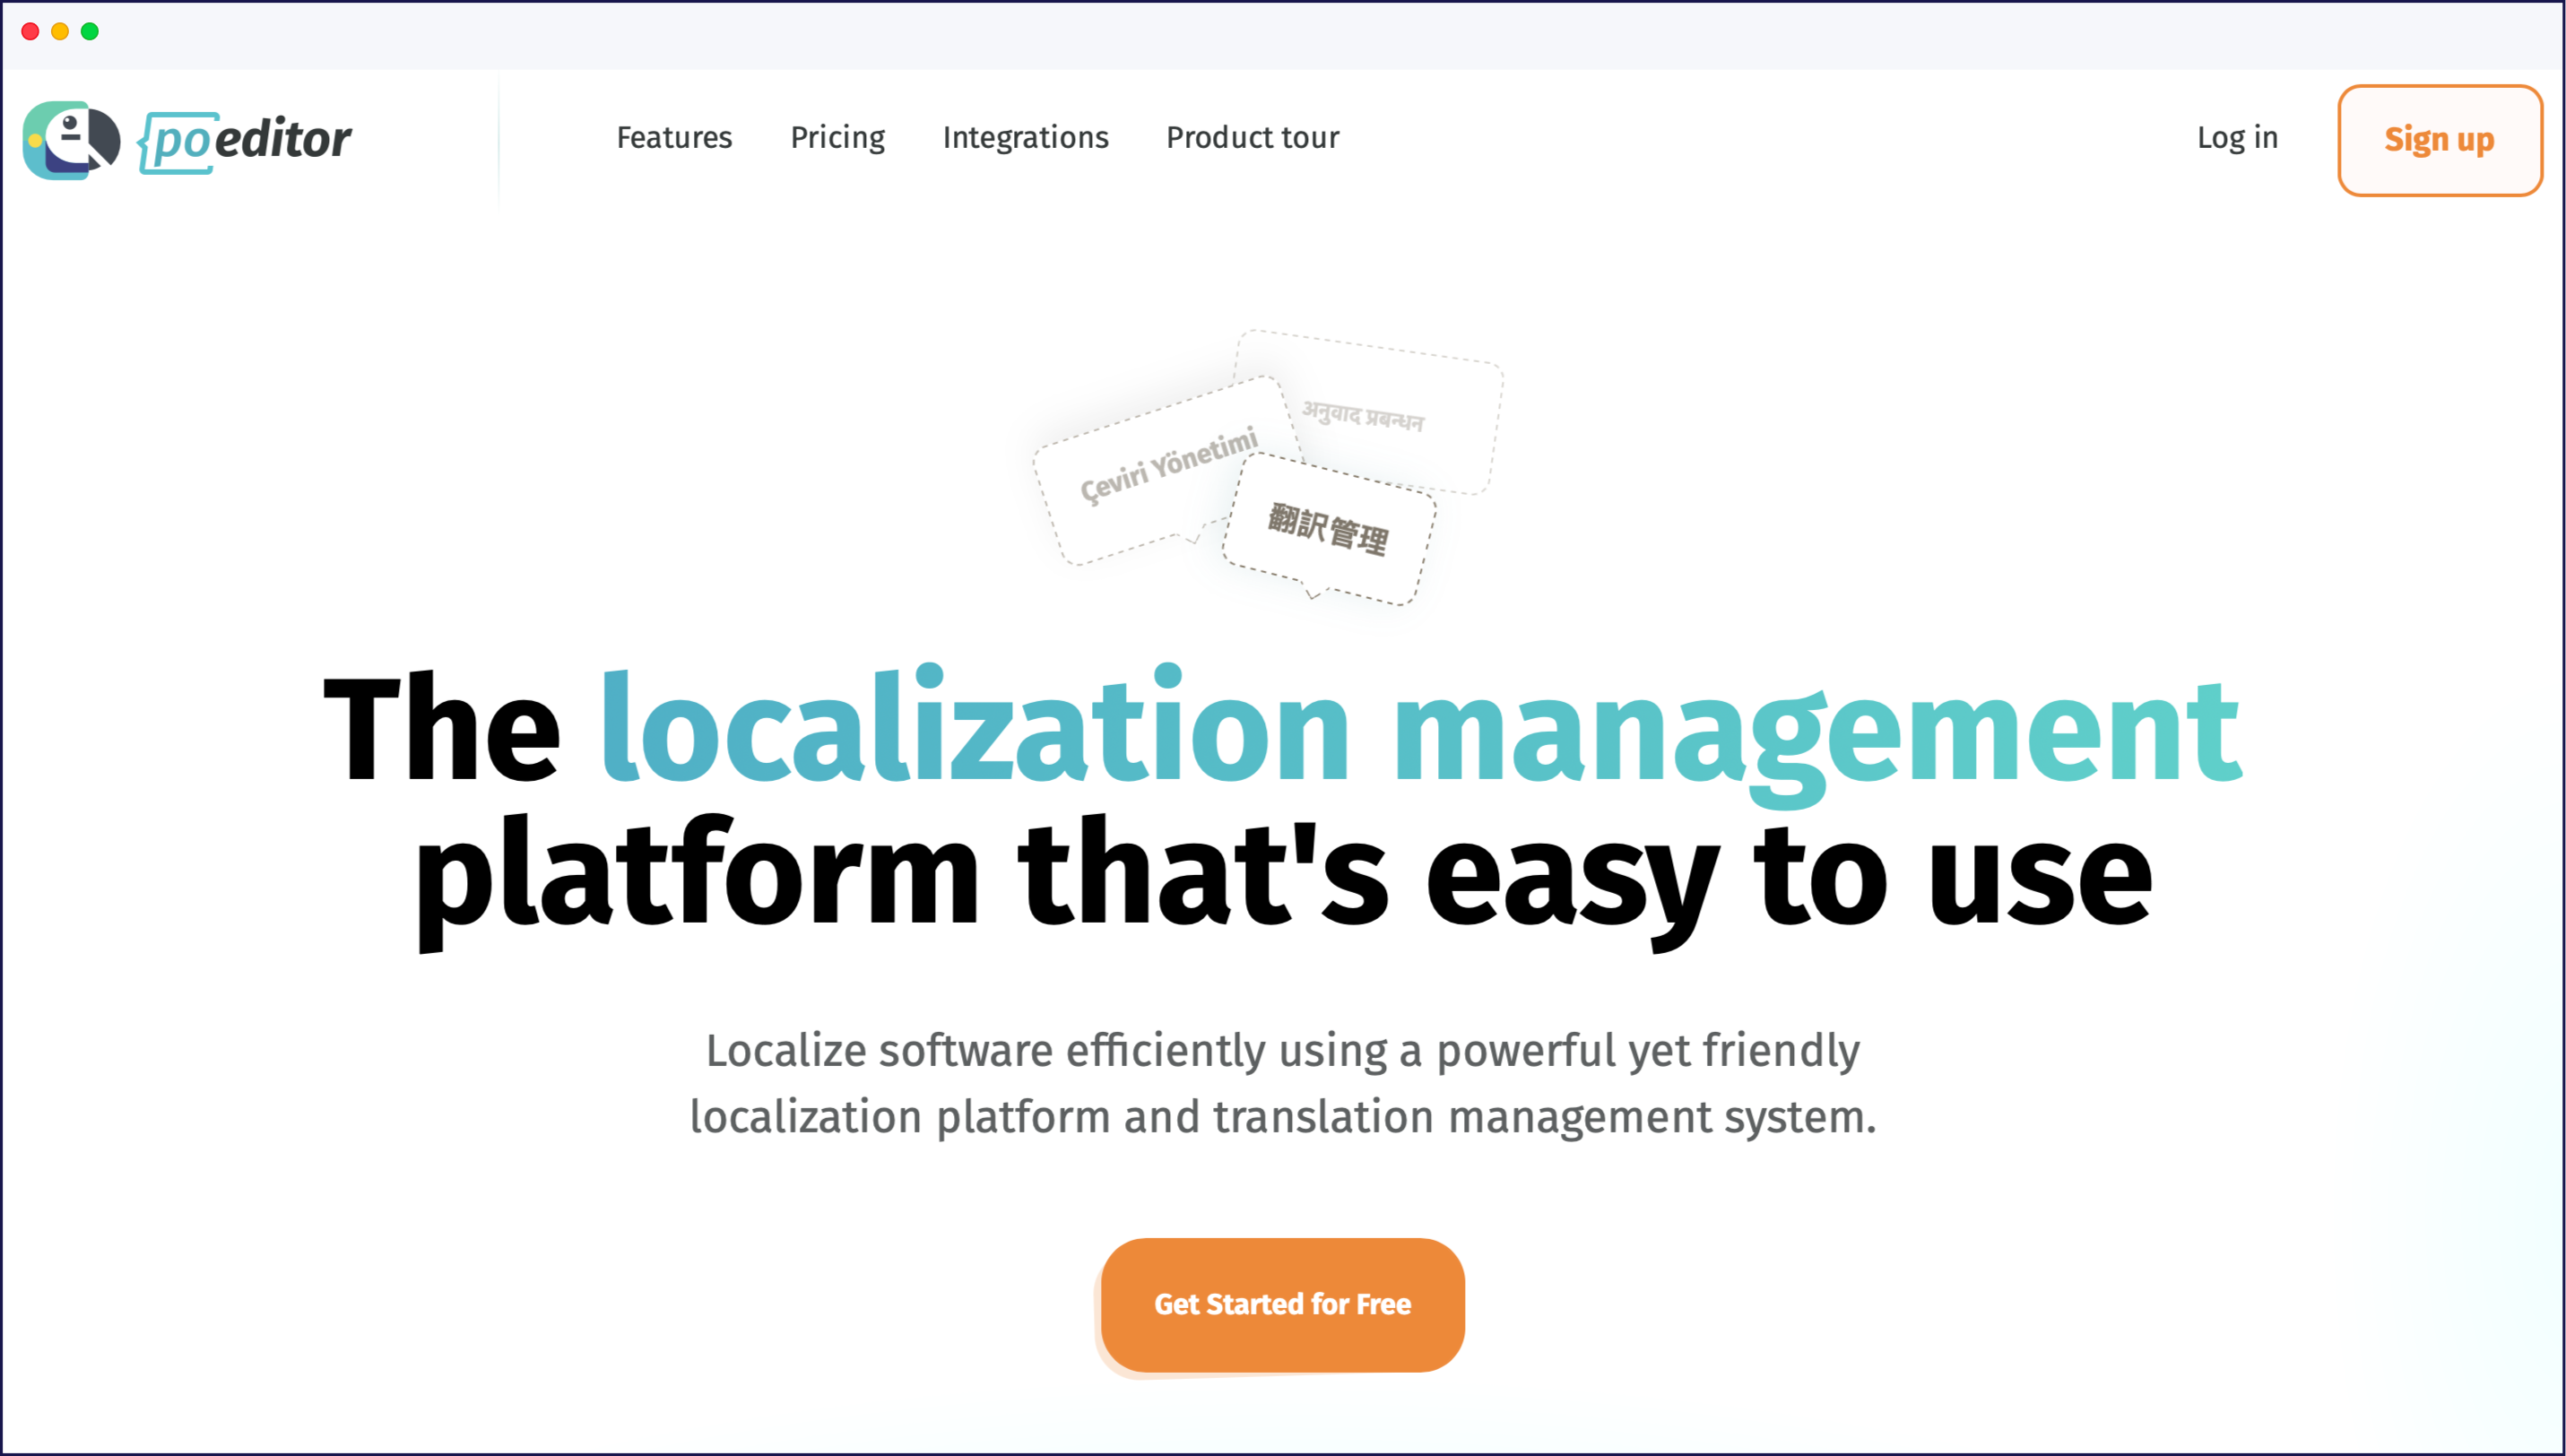
Task: Click the POEditor parrot logo icon
Action: [71, 140]
